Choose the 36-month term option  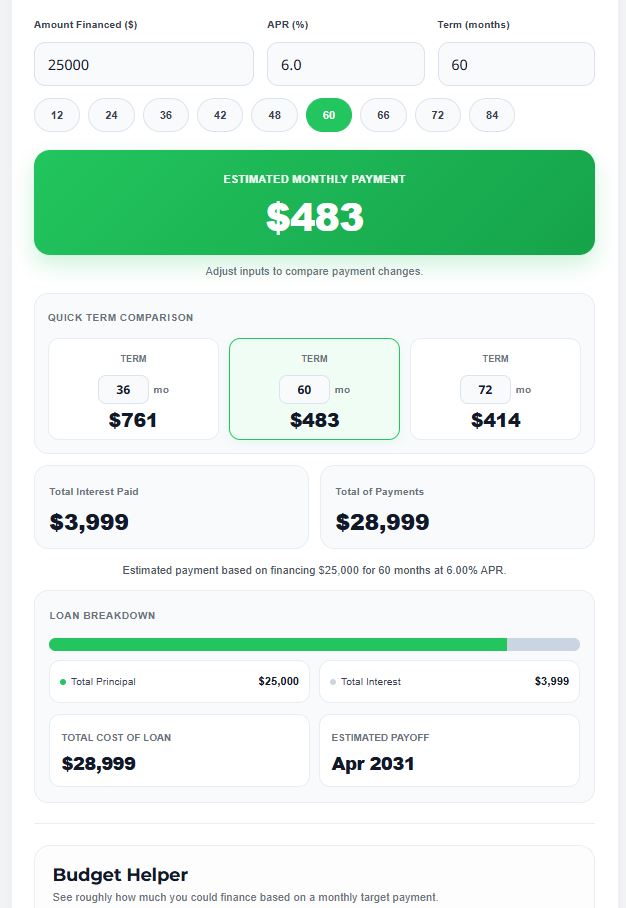(x=166, y=115)
